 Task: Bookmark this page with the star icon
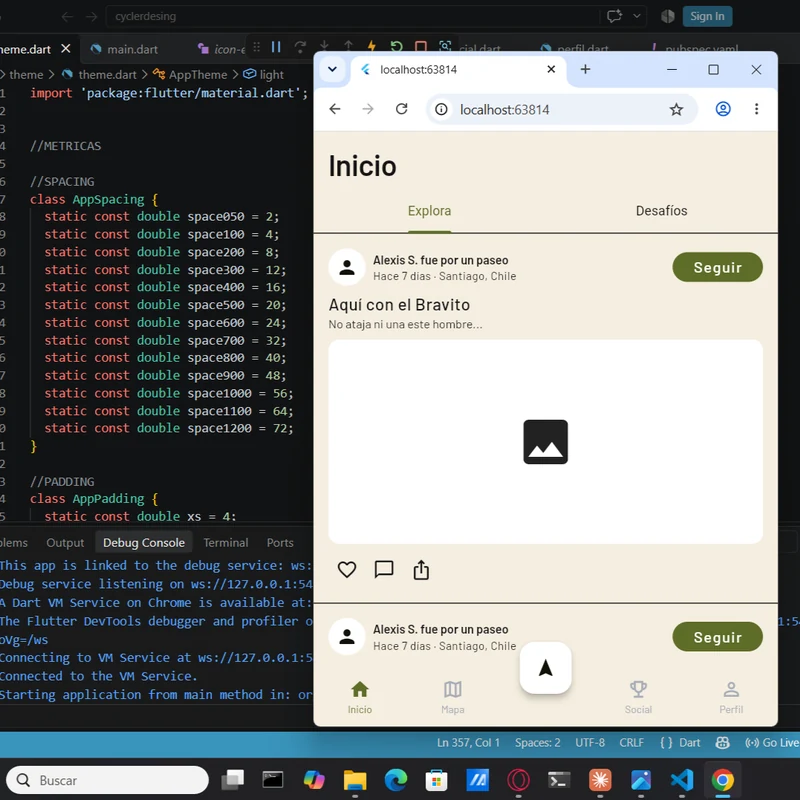pos(676,109)
